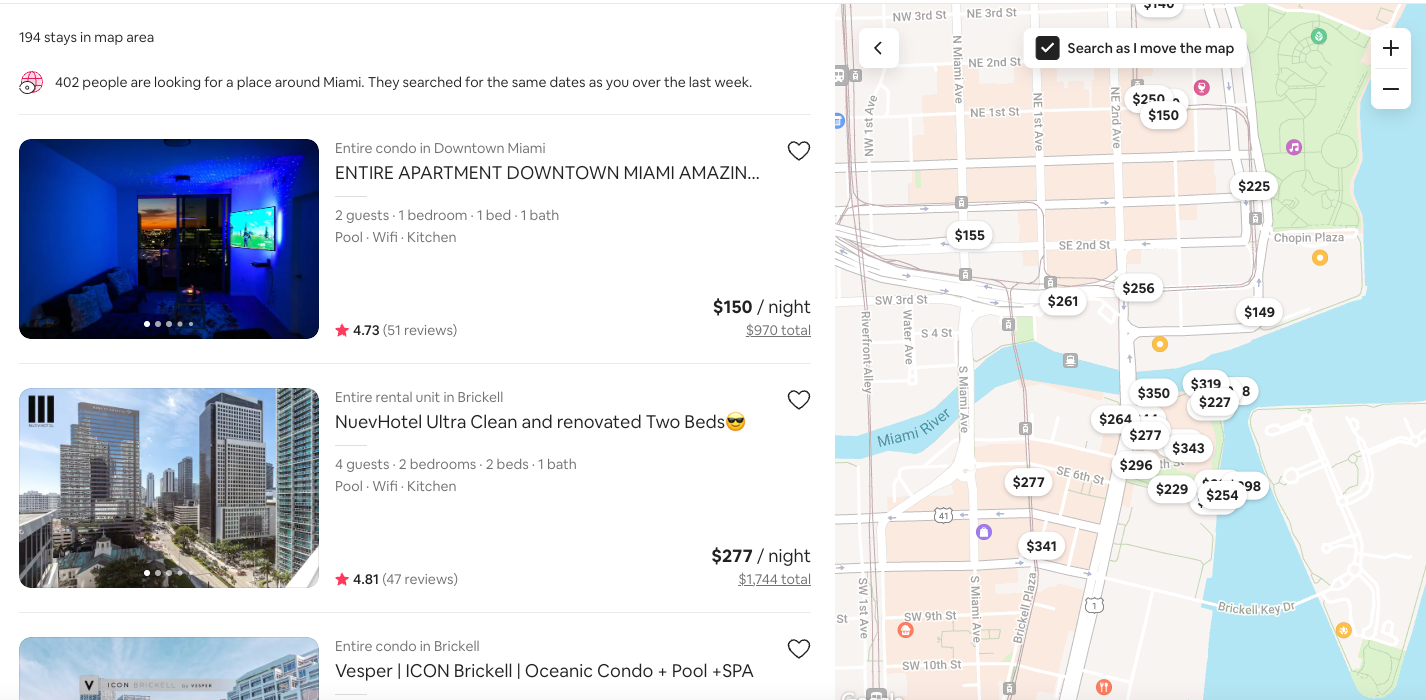Open the blue-lit apartment photo thumbnail

(x=169, y=239)
